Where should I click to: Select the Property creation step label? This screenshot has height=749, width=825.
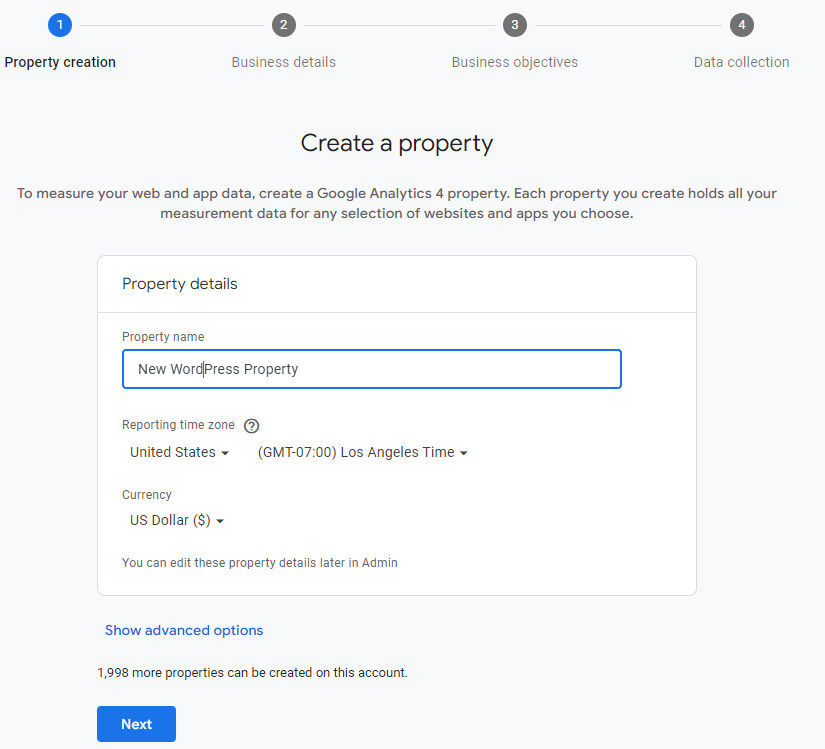point(60,61)
